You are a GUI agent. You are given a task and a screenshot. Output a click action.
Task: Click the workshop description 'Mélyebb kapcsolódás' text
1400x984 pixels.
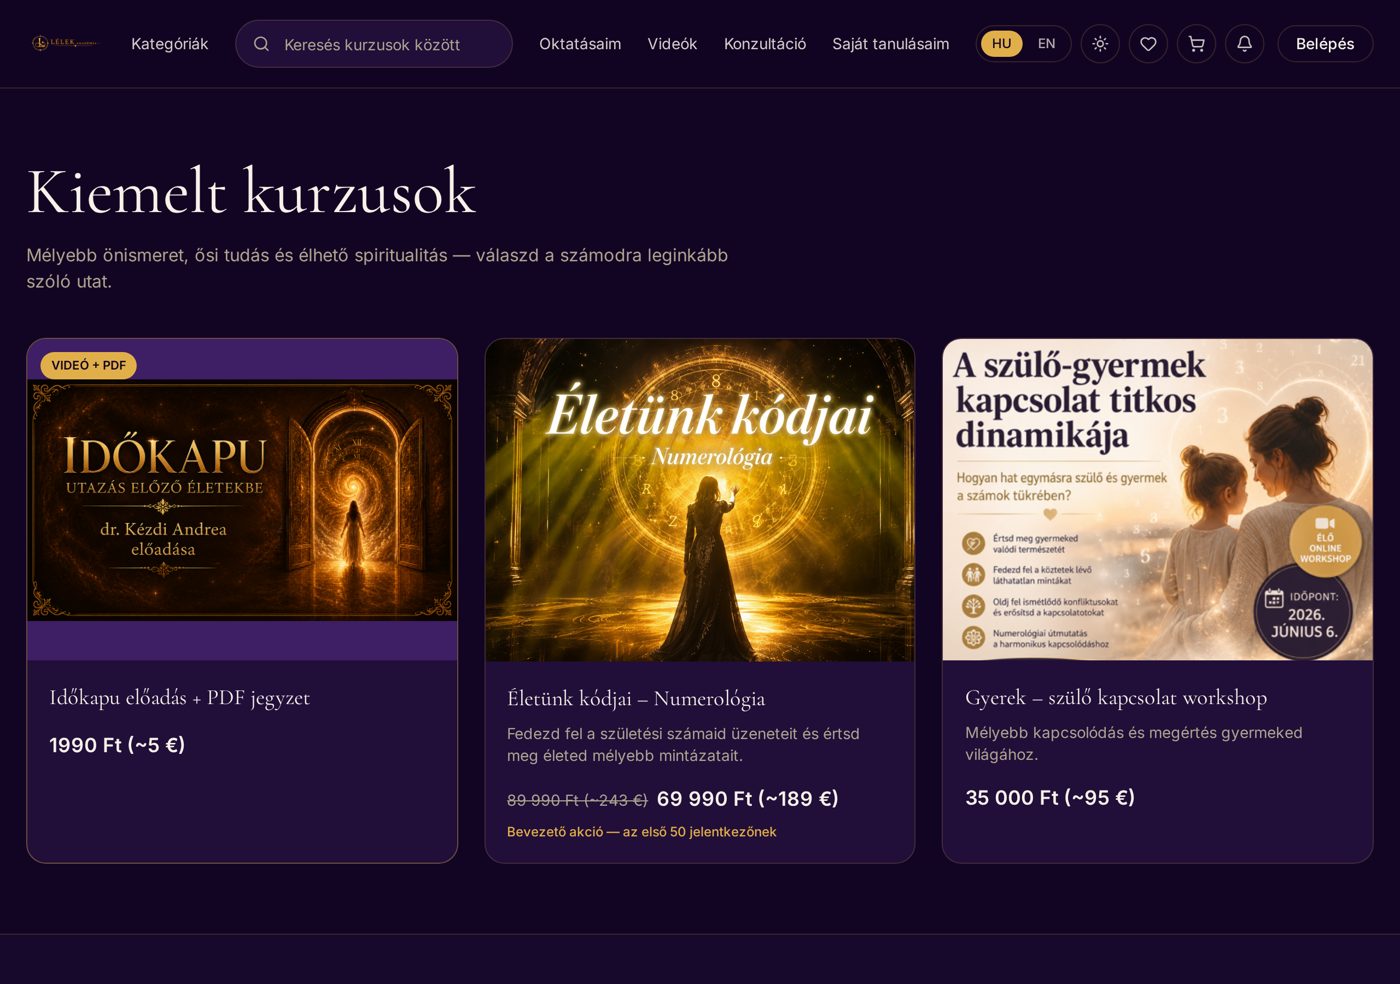[1134, 744]
